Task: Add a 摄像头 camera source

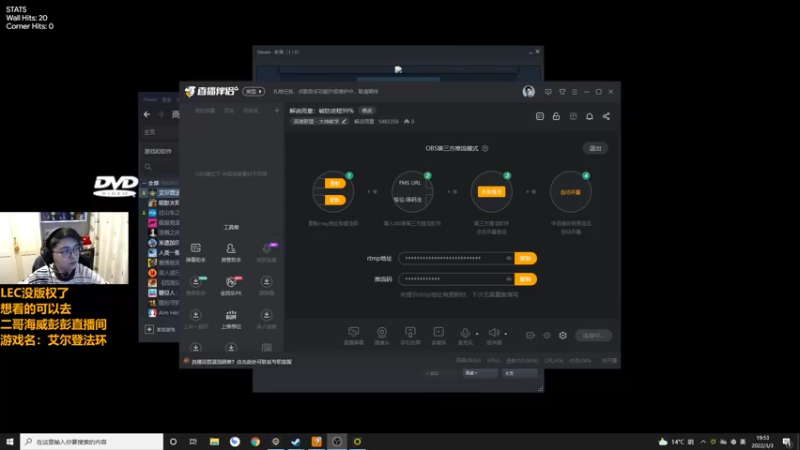Action: 382,336
